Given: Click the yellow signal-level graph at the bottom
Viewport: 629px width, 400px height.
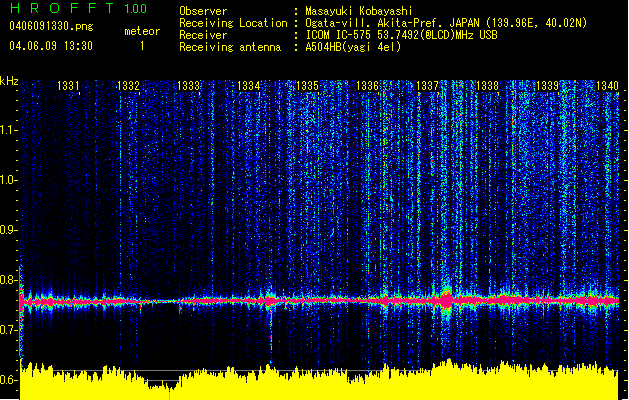Looking at the screenshot, I should coord(319,381).
